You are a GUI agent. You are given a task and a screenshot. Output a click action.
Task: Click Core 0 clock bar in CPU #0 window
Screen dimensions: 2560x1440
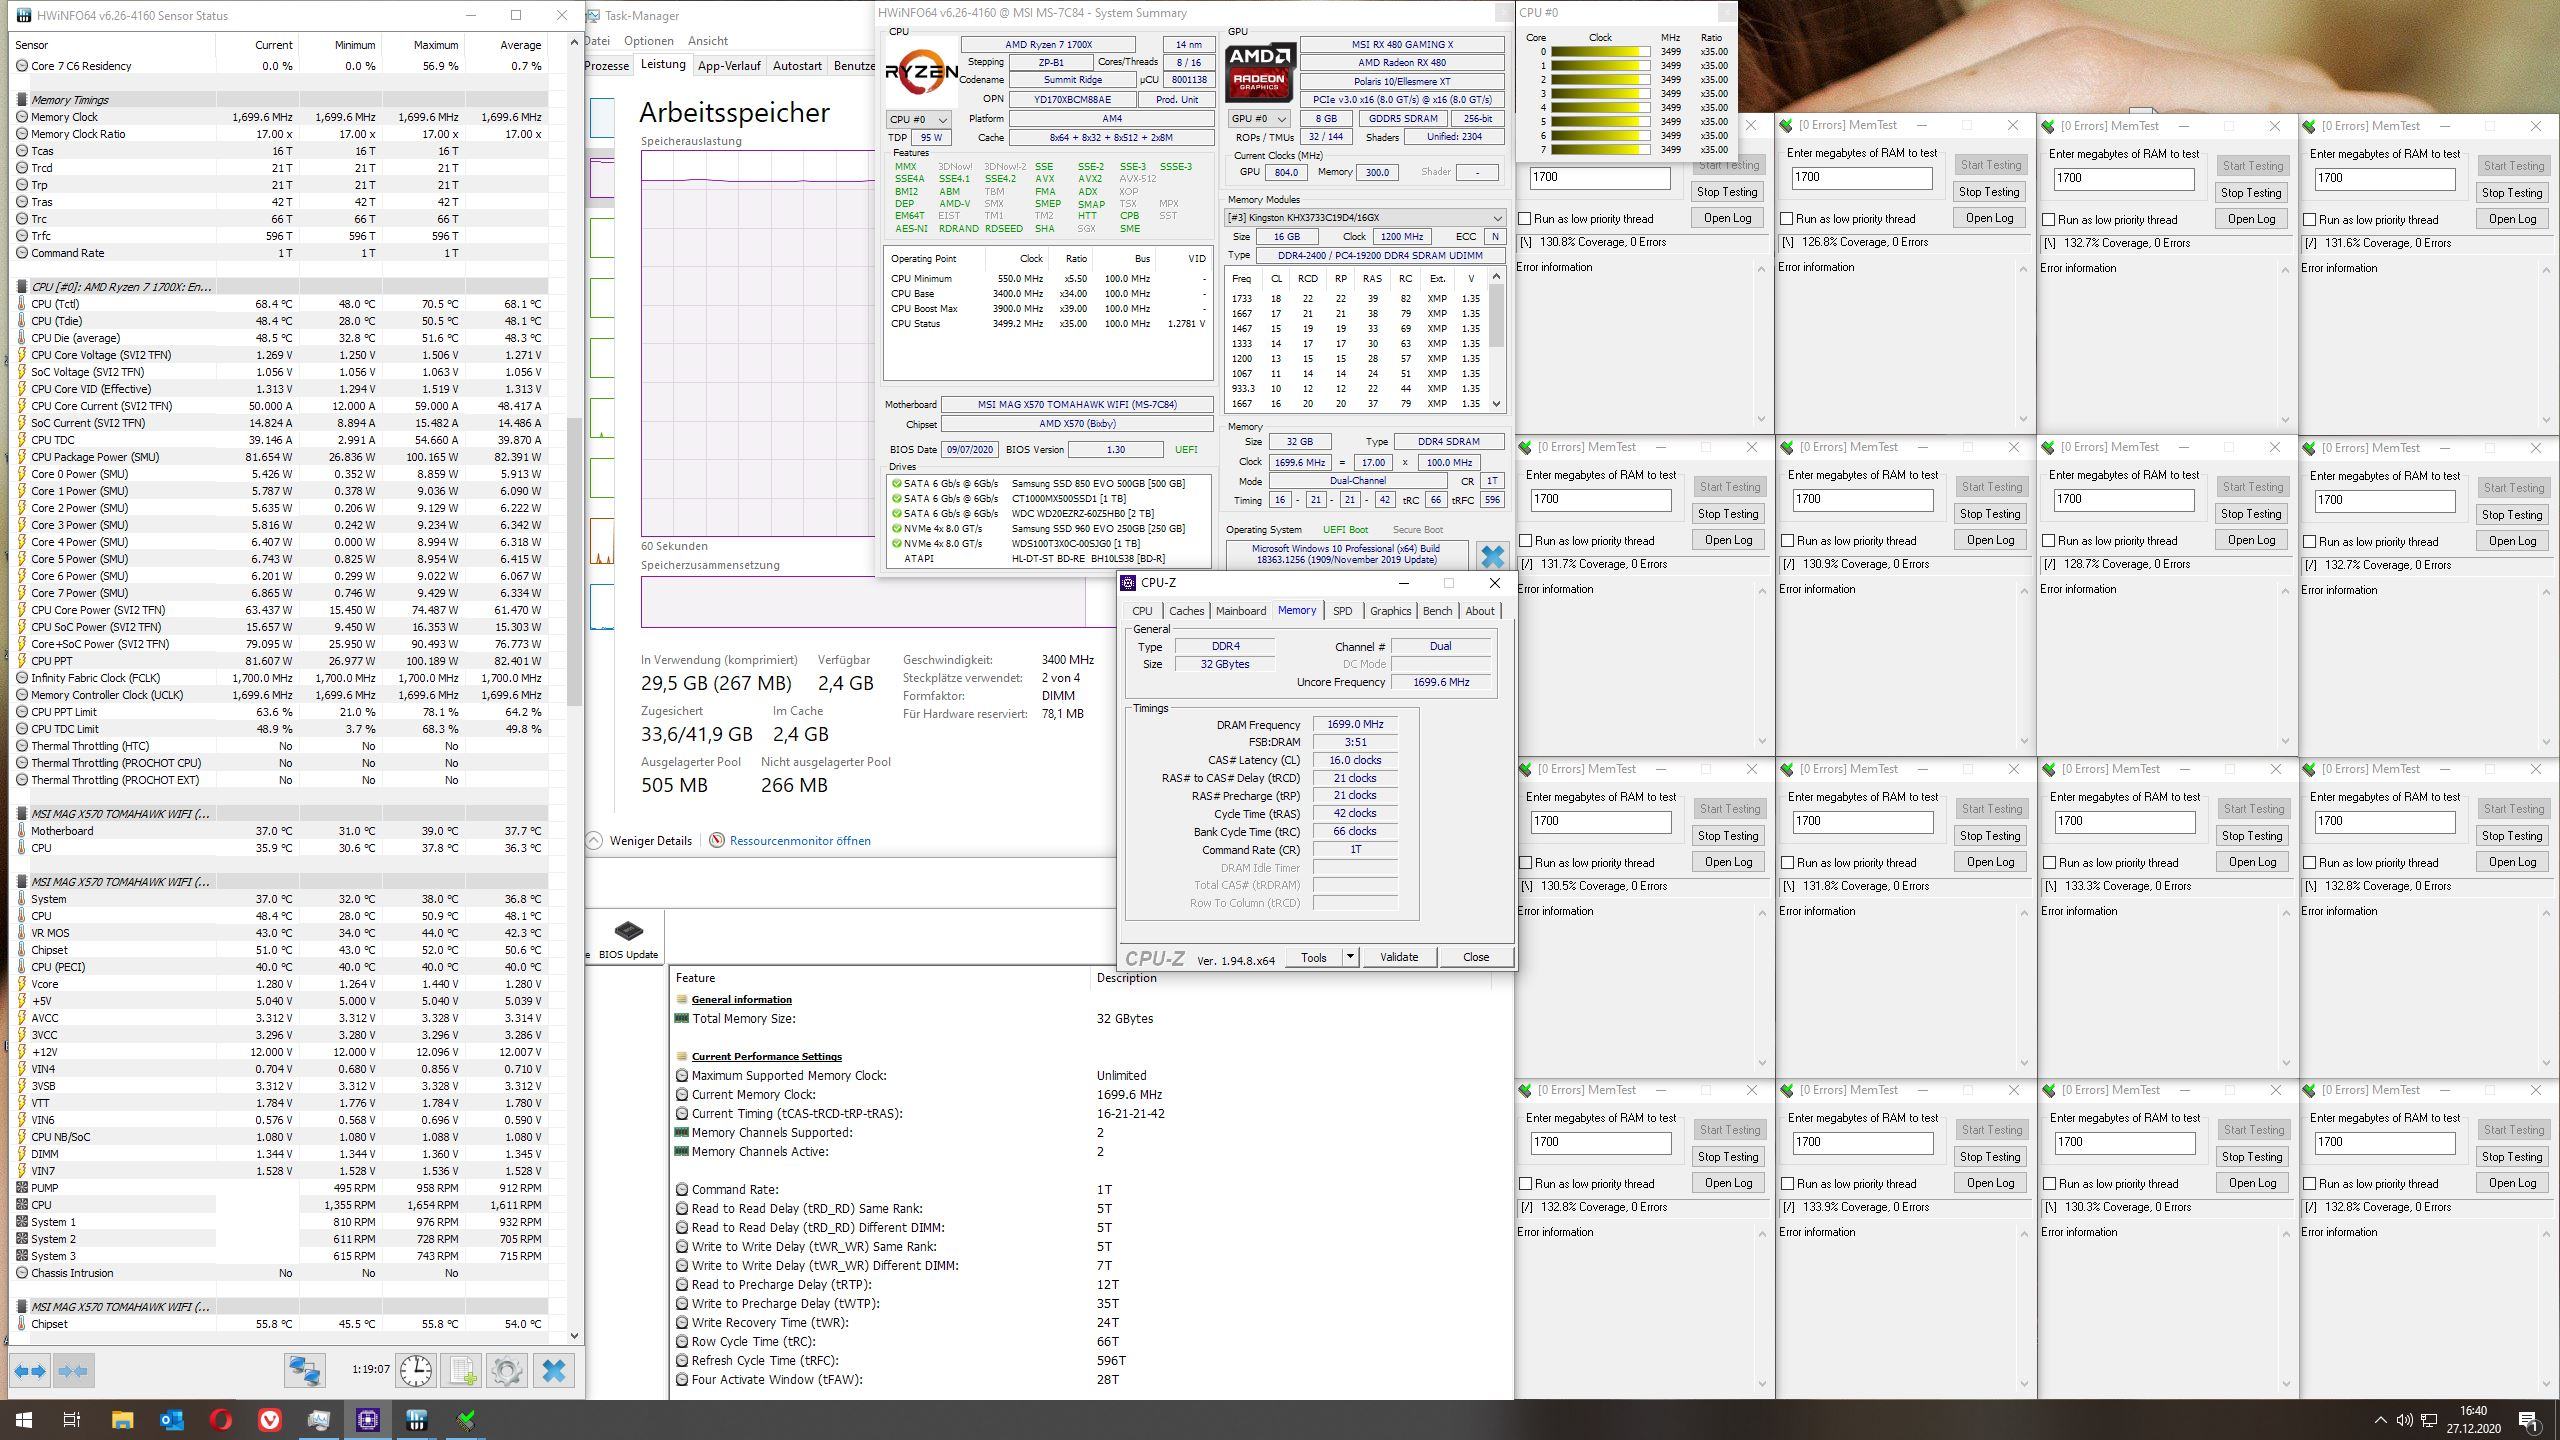coord(1600,52)
